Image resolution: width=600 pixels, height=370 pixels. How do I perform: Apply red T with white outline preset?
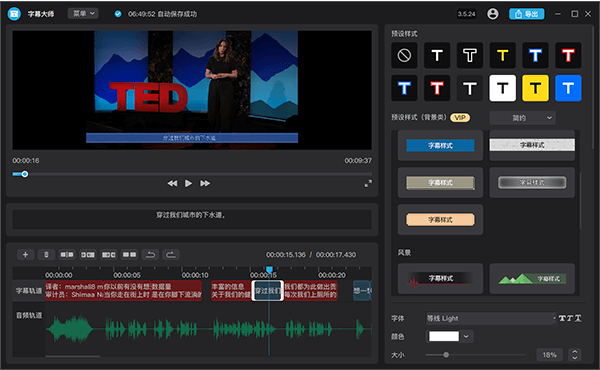coord(568,55)
